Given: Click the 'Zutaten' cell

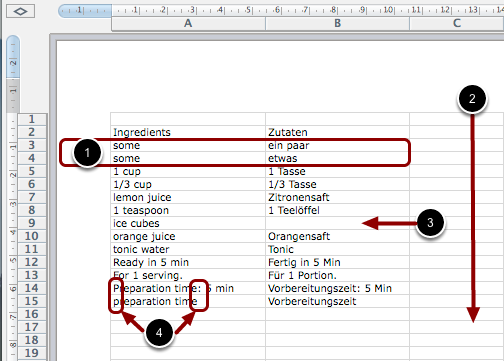Looking at the screenshot, I should 337,132.
